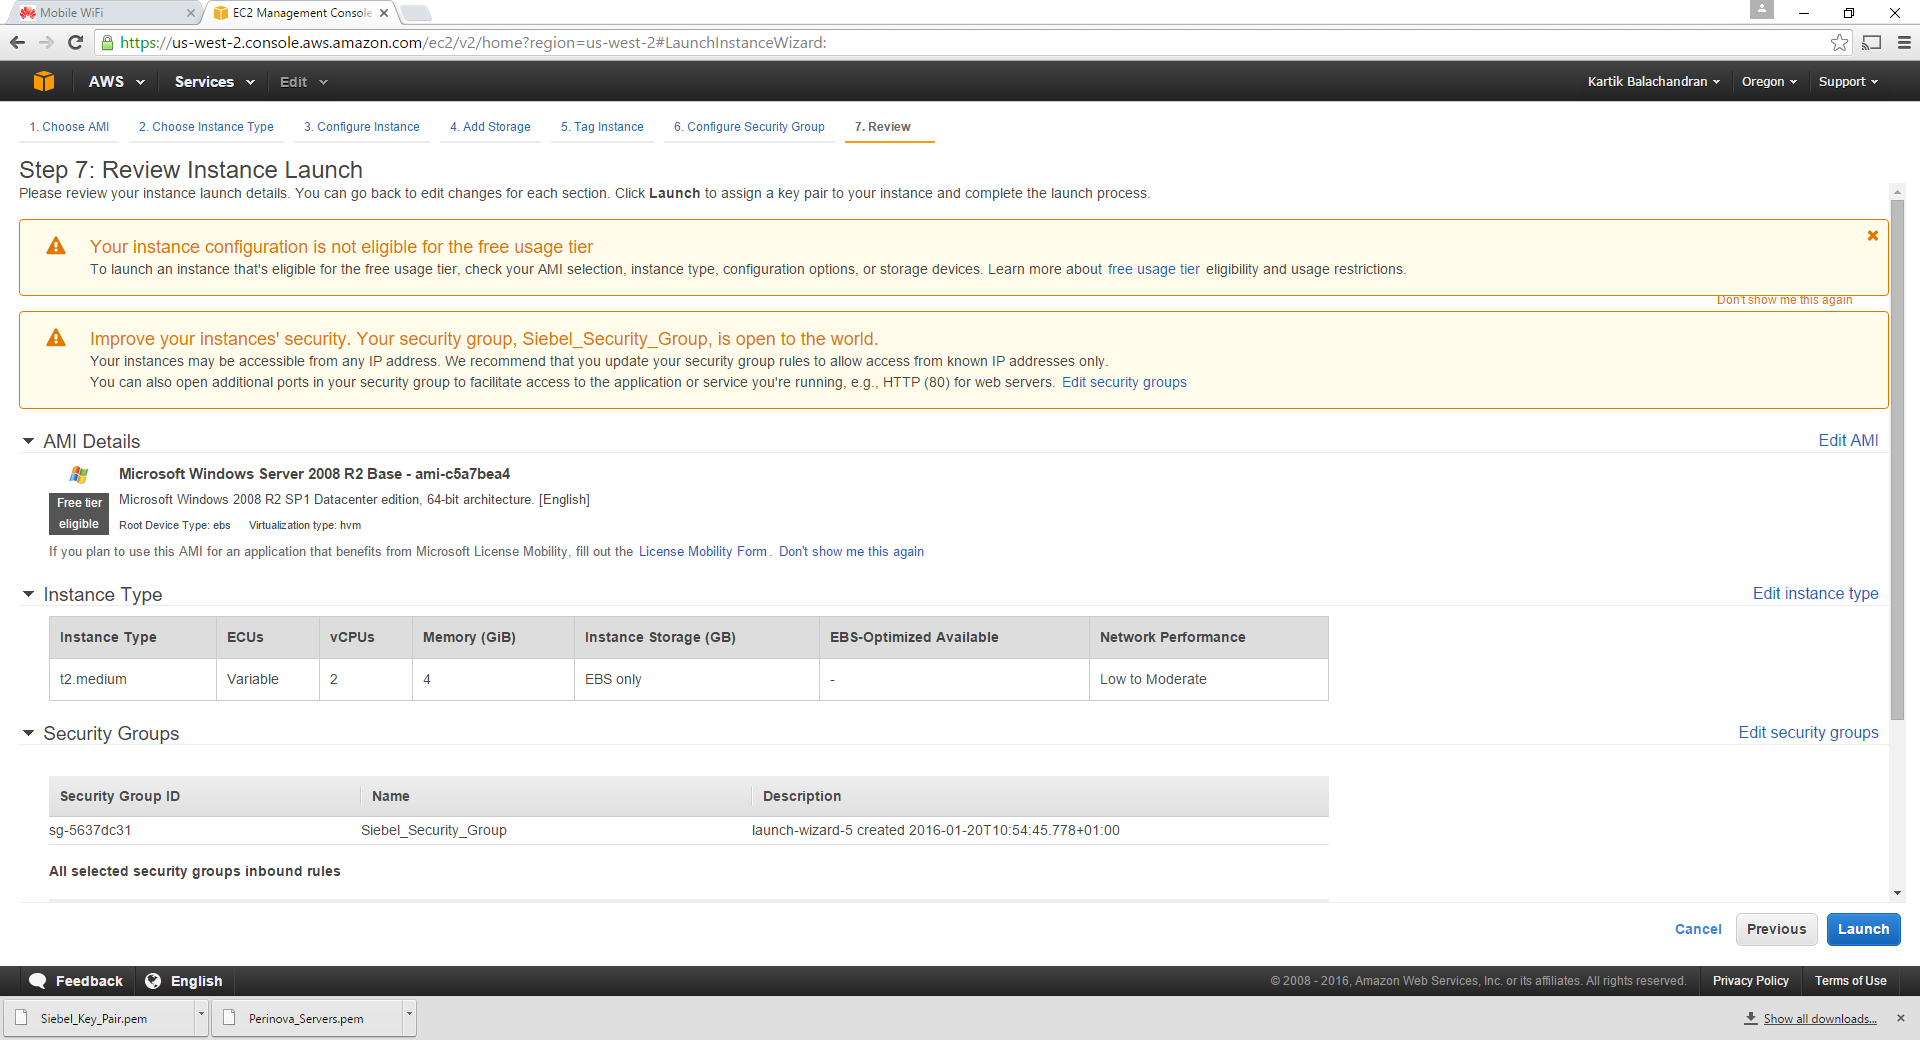The height and width of the screenshot is (1040, 1920).
Task: Open Perinova_Servers.pem downloaded file
Action: (x=307, y=1018)
